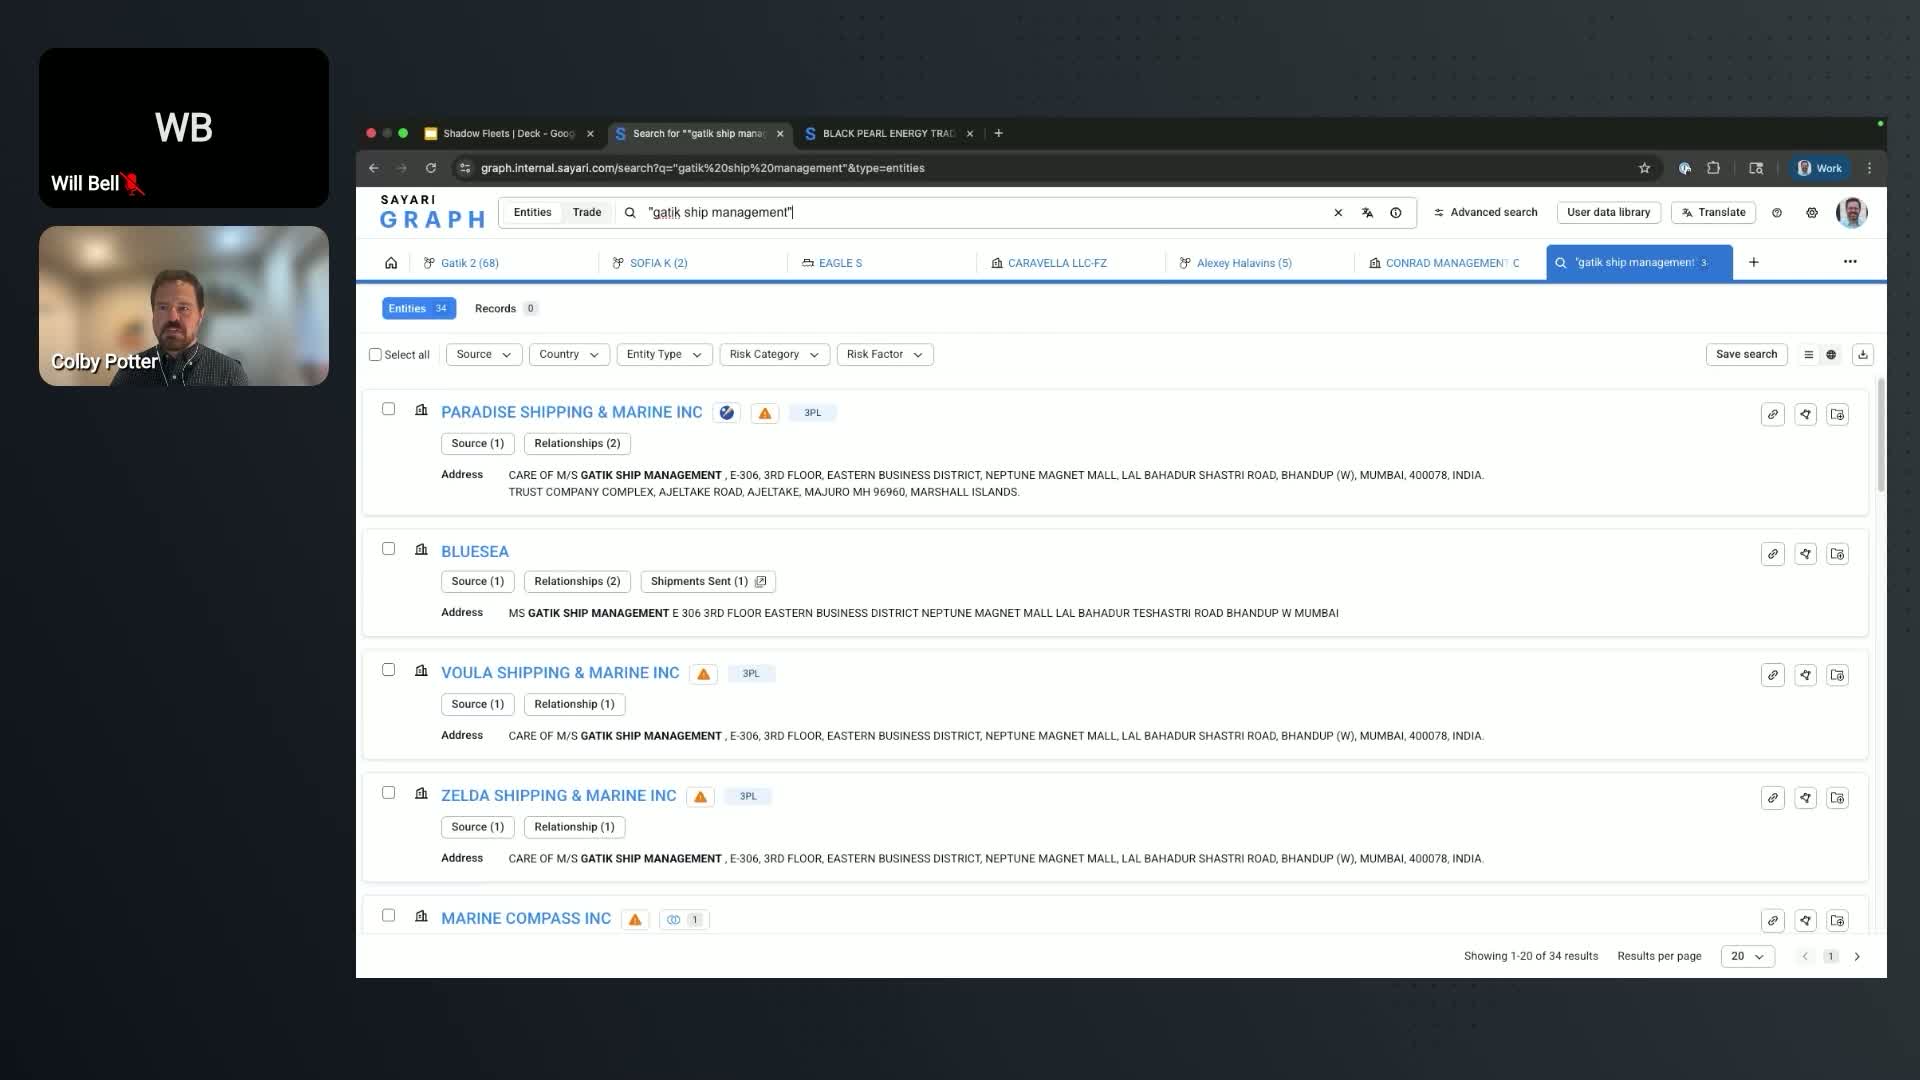
Task: Open the User data library
Action: [1609, 213]
